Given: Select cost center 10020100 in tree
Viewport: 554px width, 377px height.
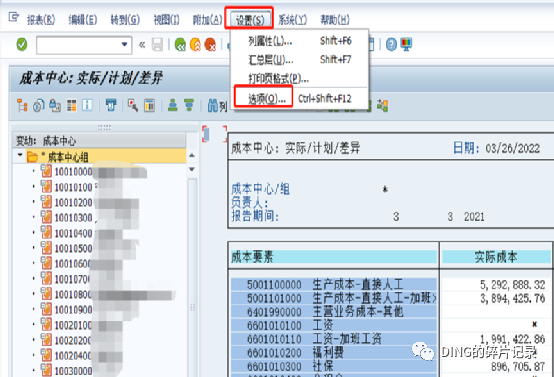Looking at the screenshot, I should [x=73, y=325].
